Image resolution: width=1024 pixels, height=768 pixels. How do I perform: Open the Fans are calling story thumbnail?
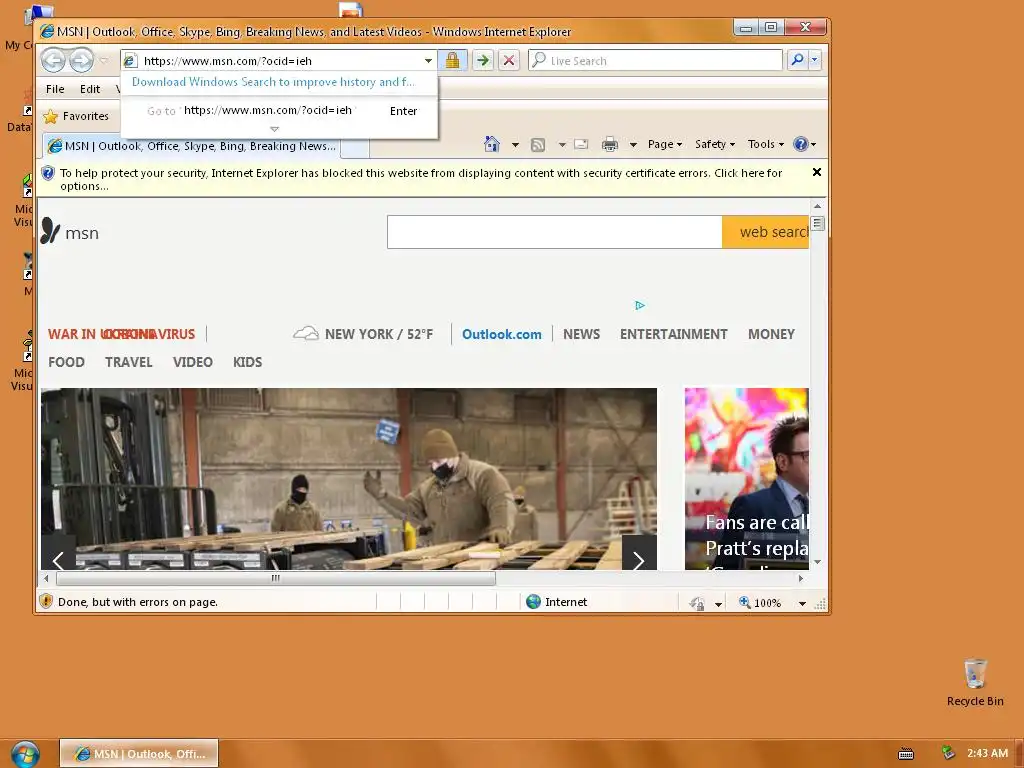pyautogui.click(x=746, y=479)
